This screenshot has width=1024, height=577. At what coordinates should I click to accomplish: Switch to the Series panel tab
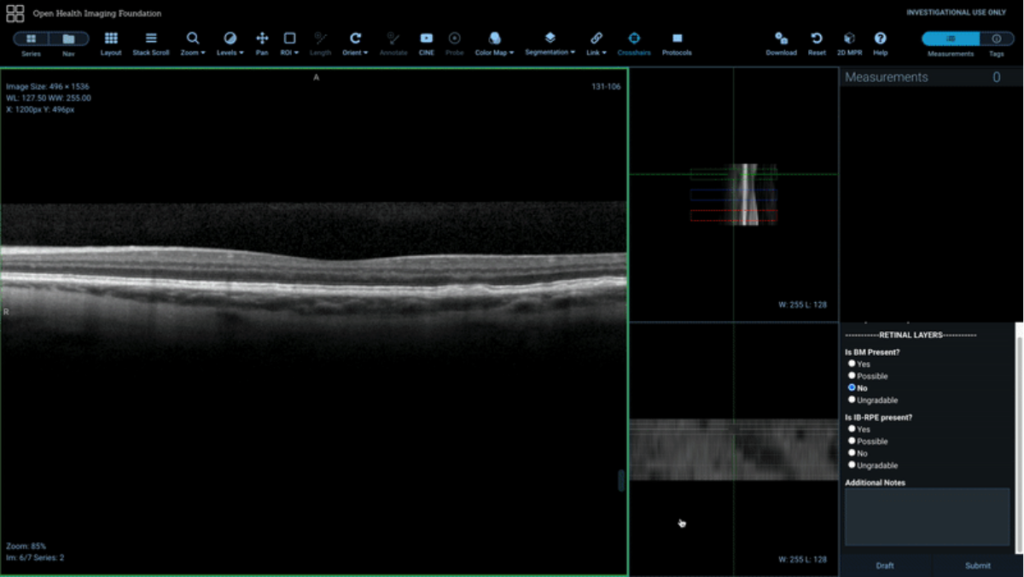click(31, 39)
